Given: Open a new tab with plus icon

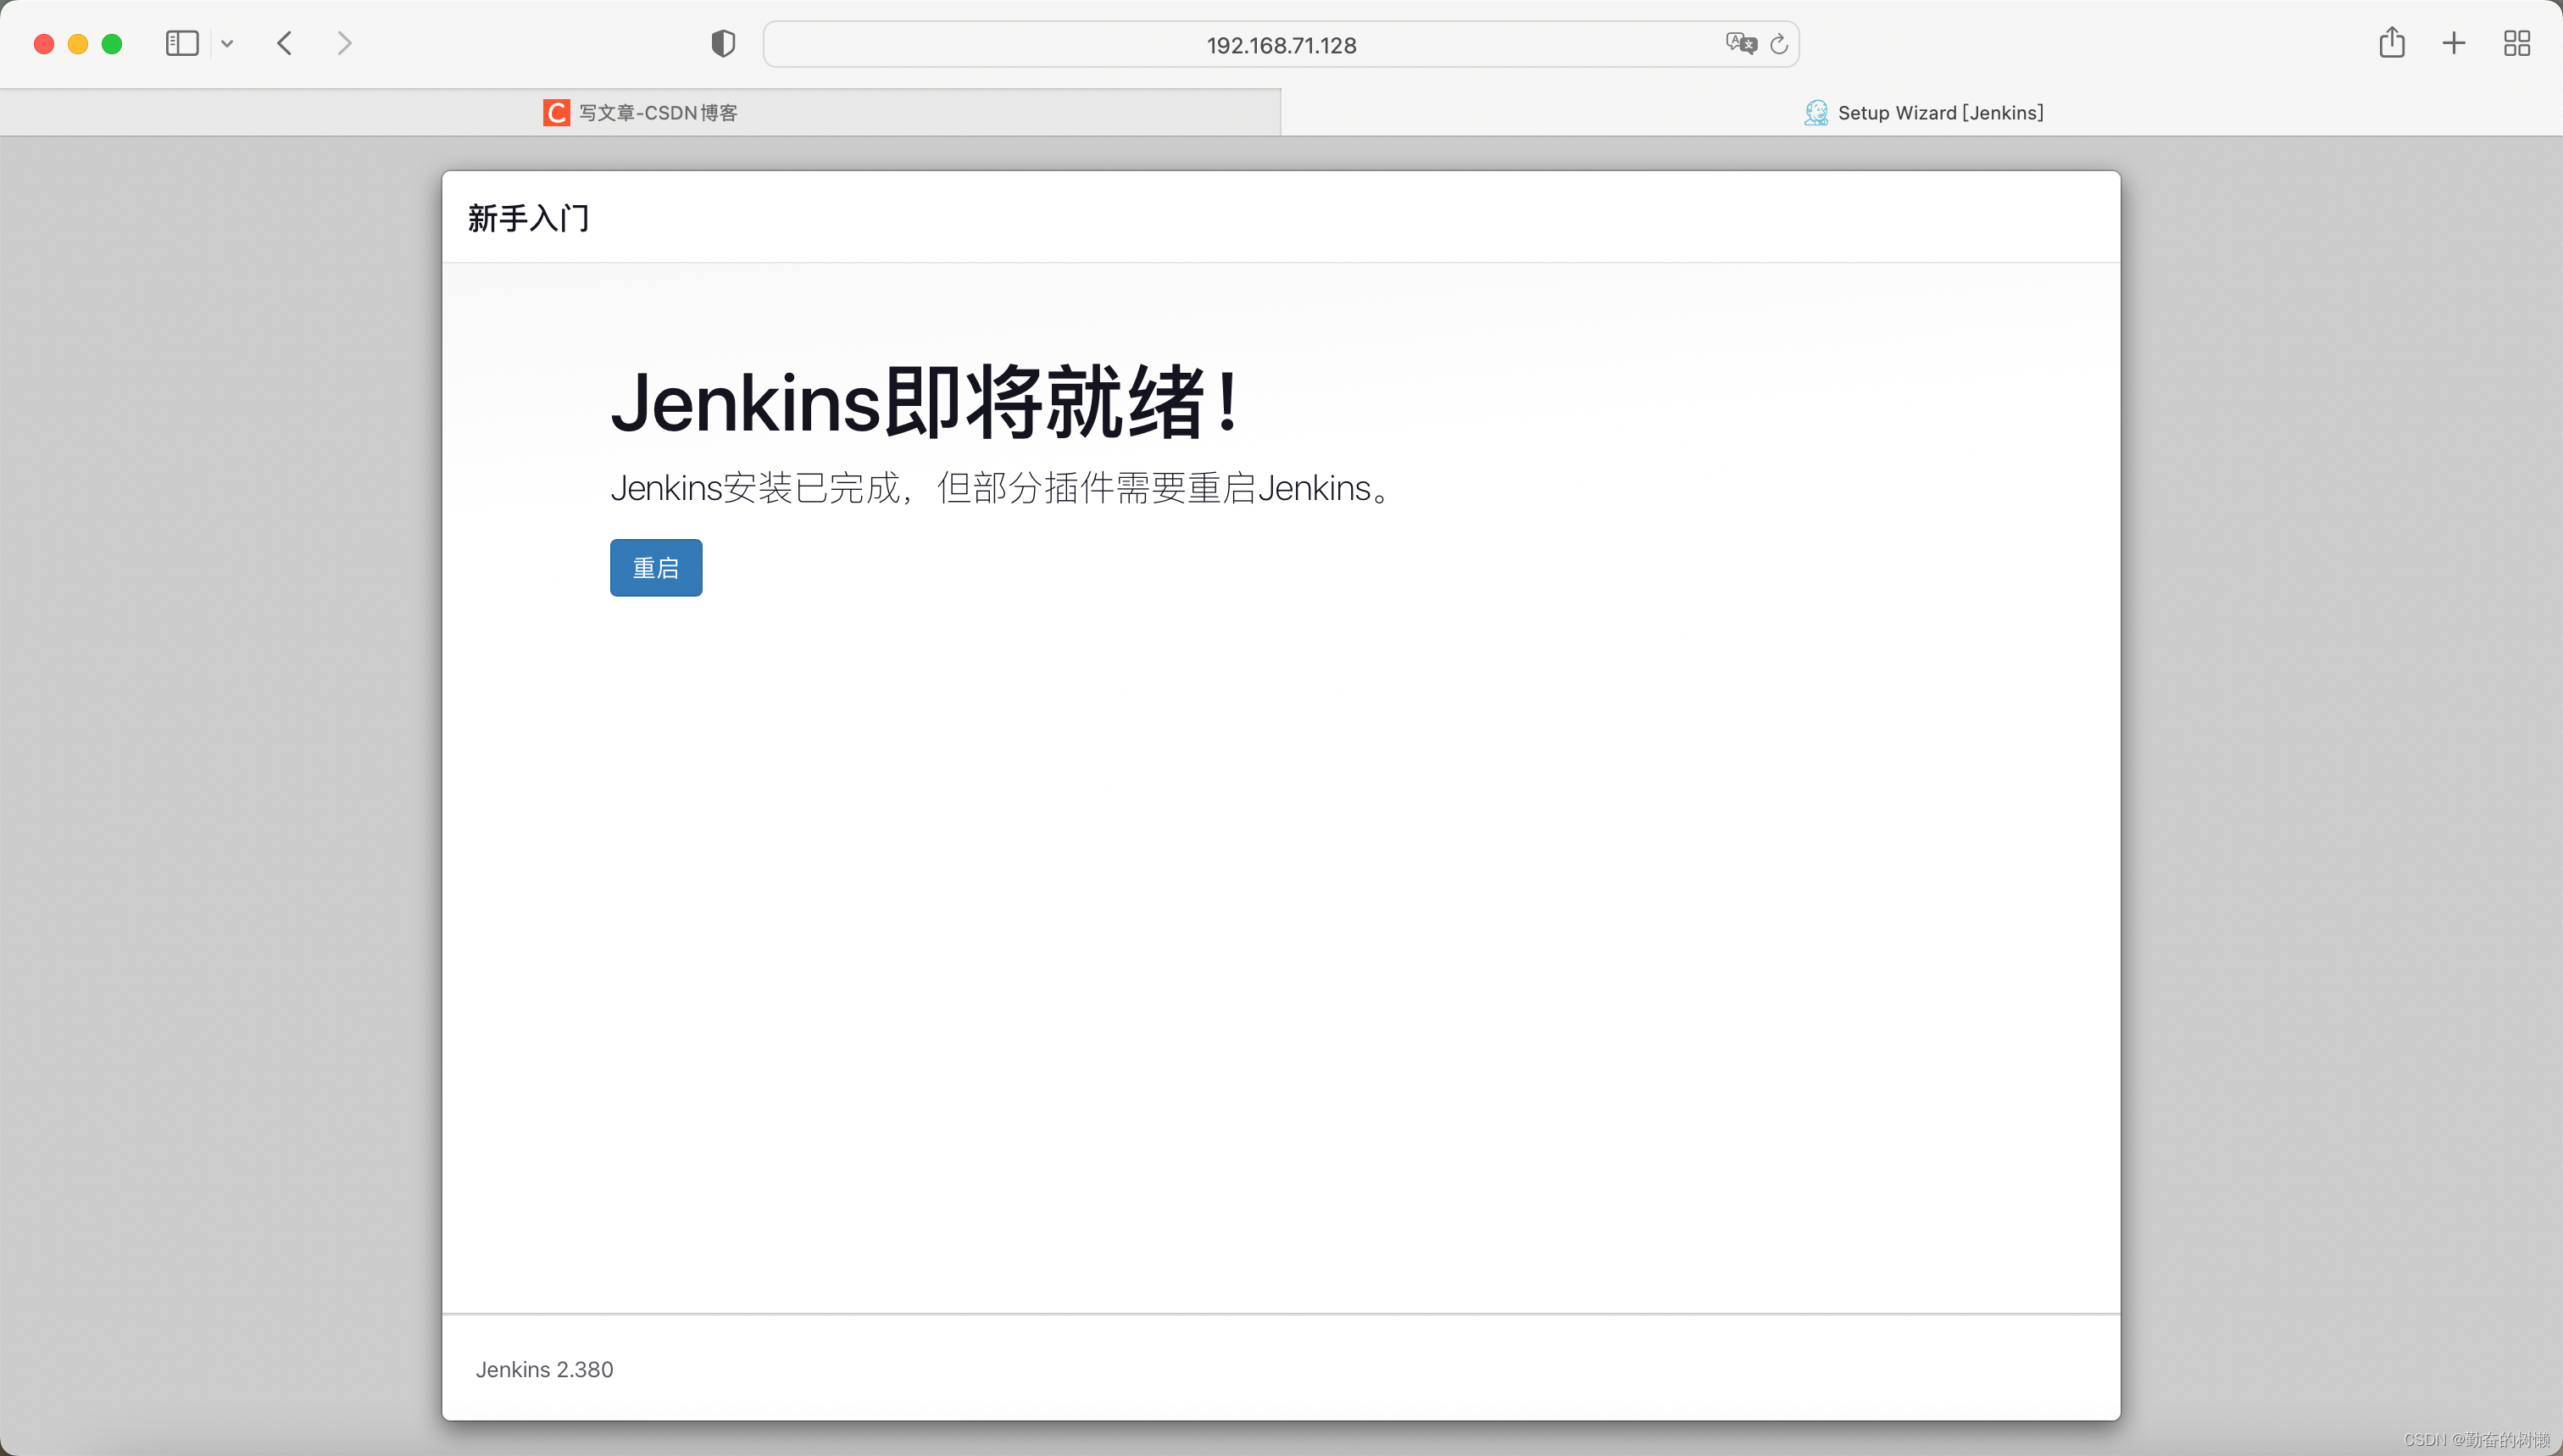Looking at the screenshot, I should 2454,44.
